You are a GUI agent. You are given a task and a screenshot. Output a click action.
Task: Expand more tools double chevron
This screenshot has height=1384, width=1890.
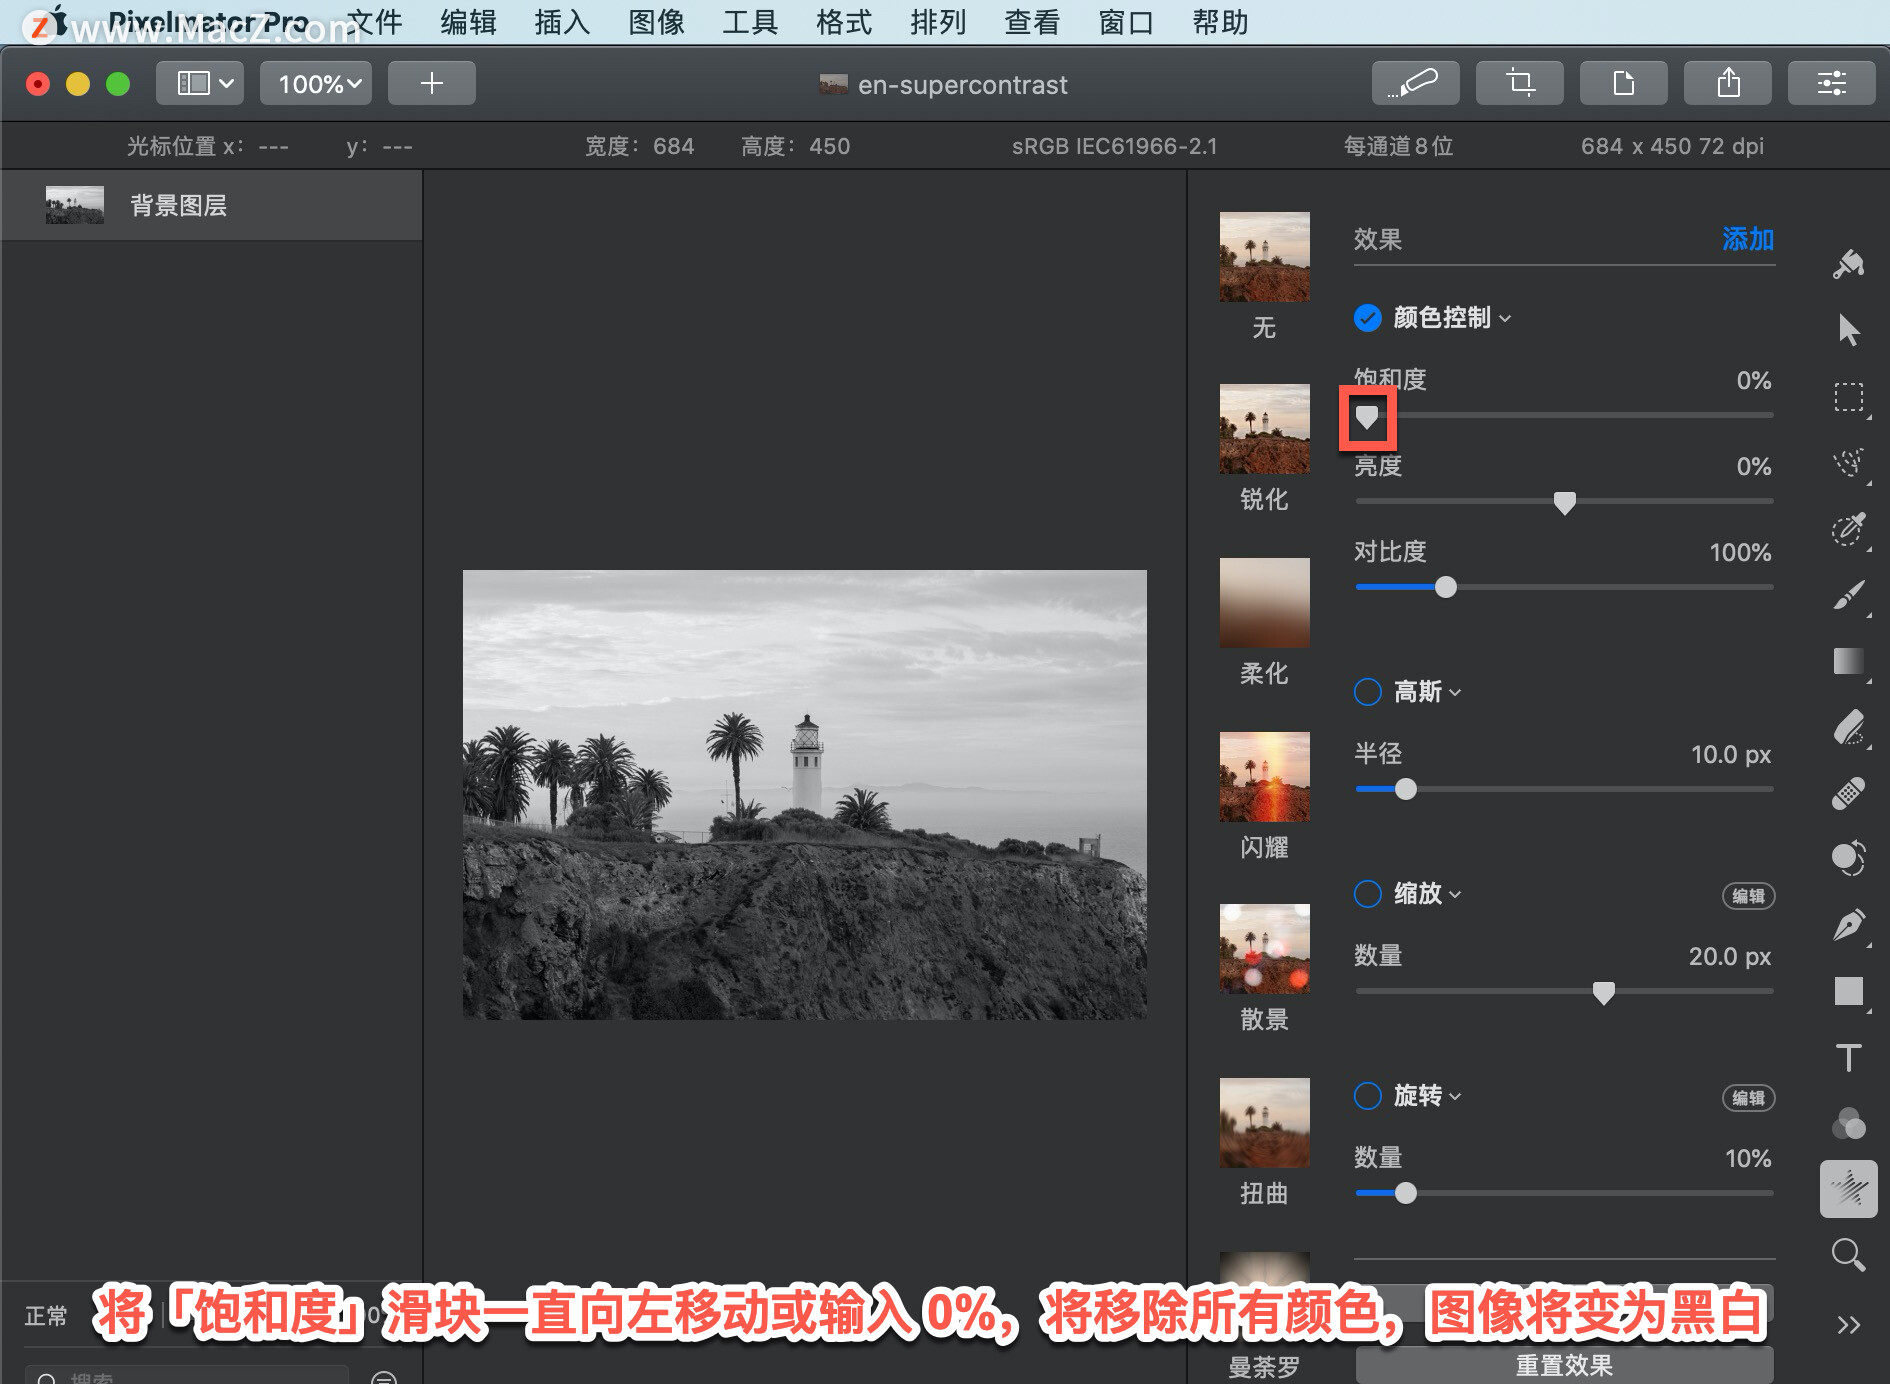(x=1848, y=1325)
